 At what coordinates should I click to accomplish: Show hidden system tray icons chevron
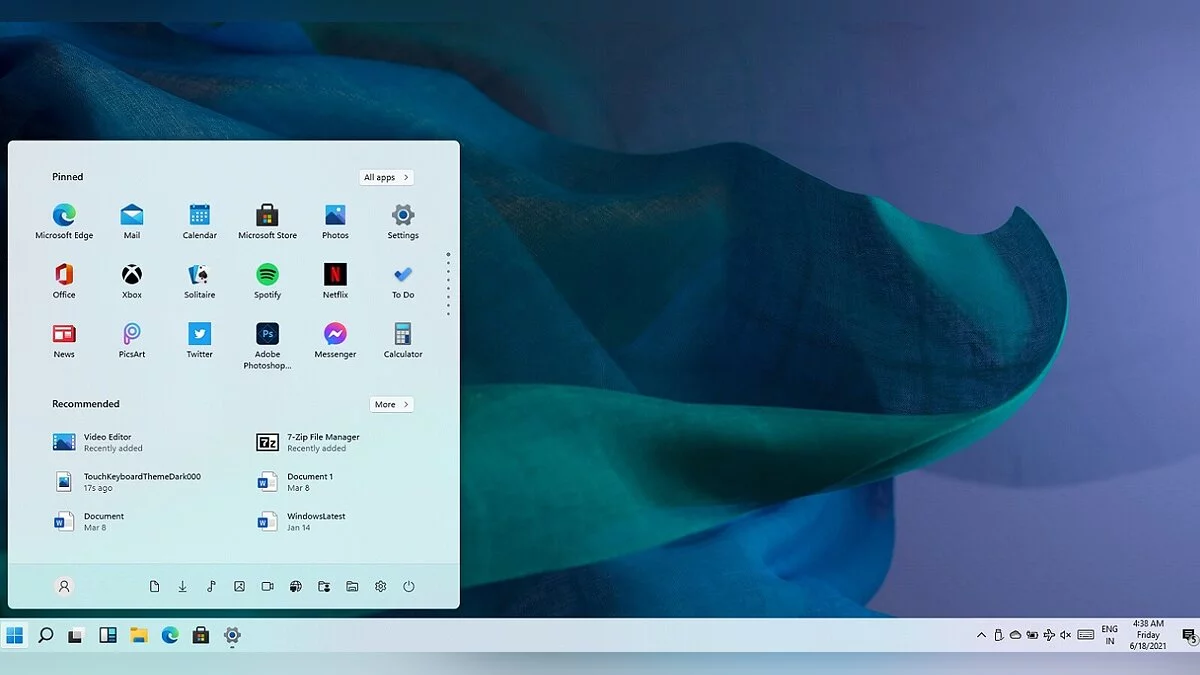pos(981,635)
